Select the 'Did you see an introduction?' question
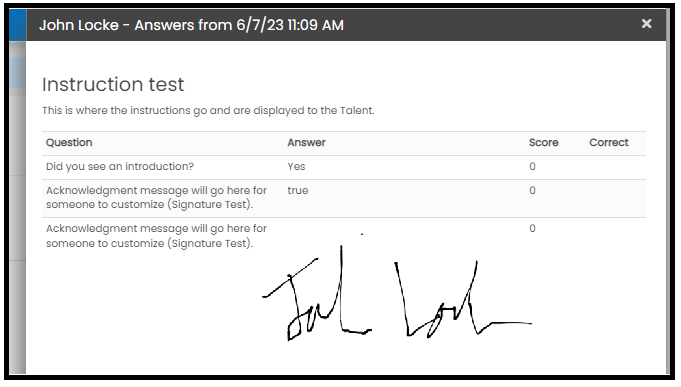 click(120, 166)
